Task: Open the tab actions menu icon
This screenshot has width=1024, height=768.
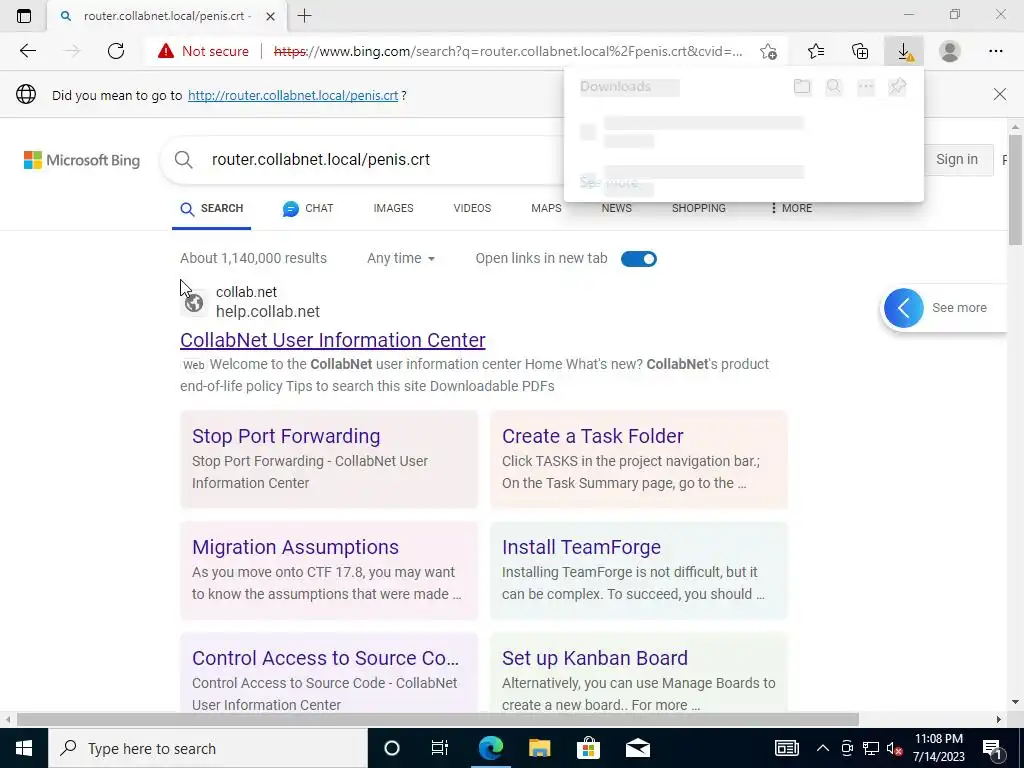Action: 24,16
